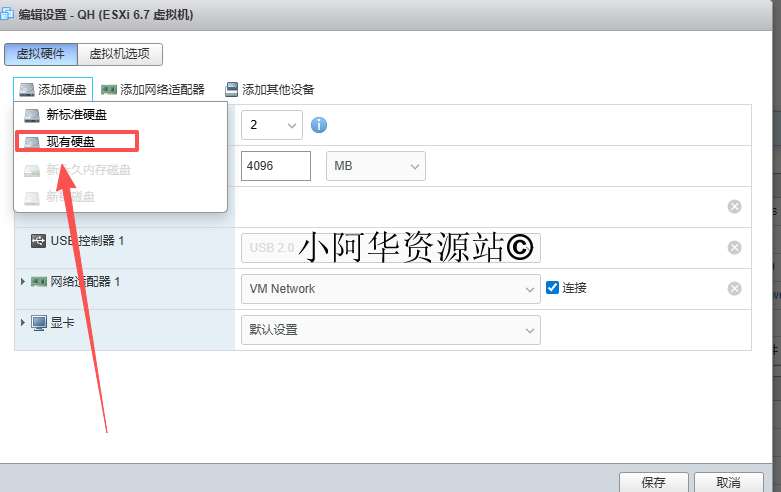Click the dialog title VM icon
The height and width of the screenshot is (492, 781).
pyautogui.click(x=6, y=14)
